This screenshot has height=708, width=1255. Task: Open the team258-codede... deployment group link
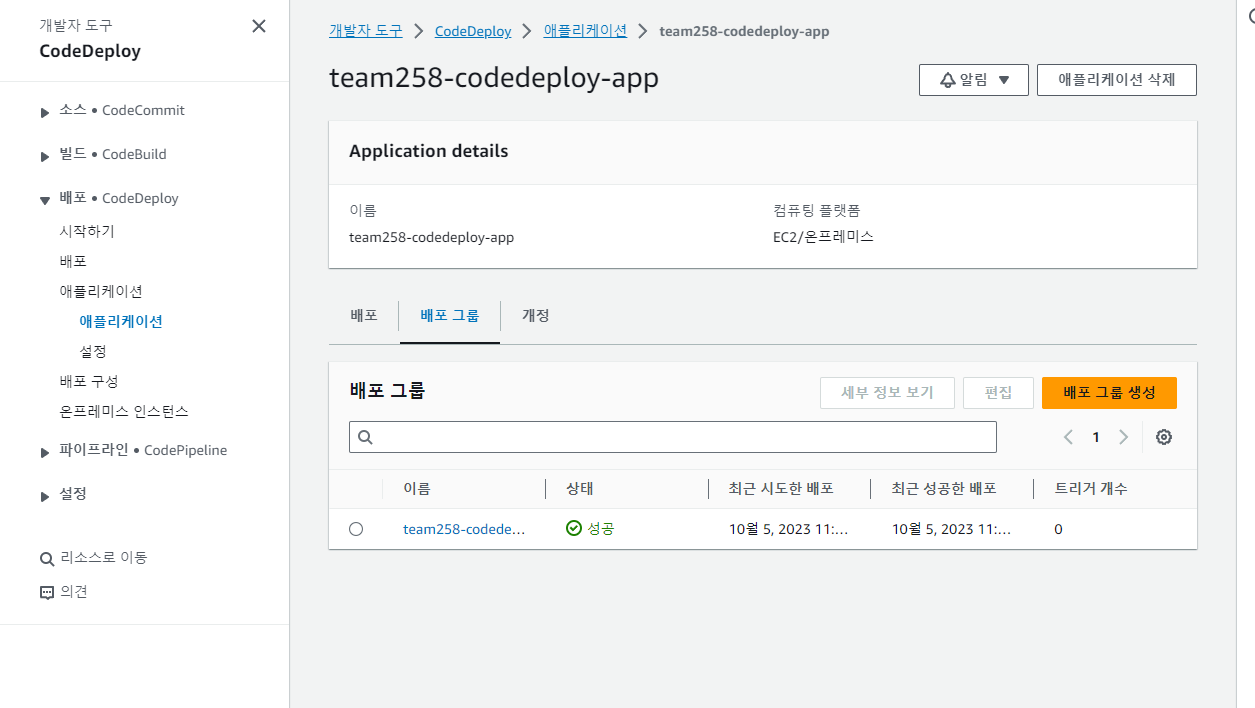click(x=464, y=529)
